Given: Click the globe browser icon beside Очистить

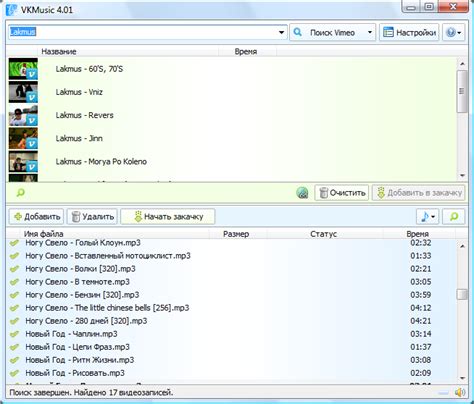Looking at the screenshot, I should coord(302,192).
